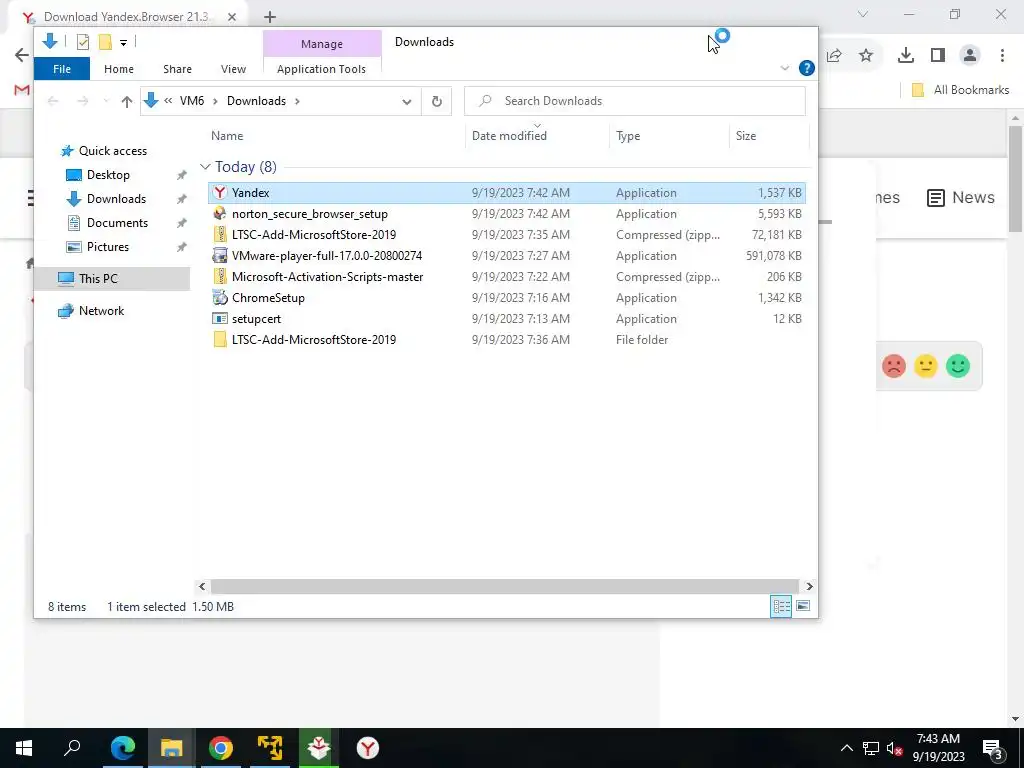Click the LTSC-Add-MicrosoftStore-2019 file folder icon
Image resolution: width=1024 pixels, height=768 pixels.
tap(220, 340)
